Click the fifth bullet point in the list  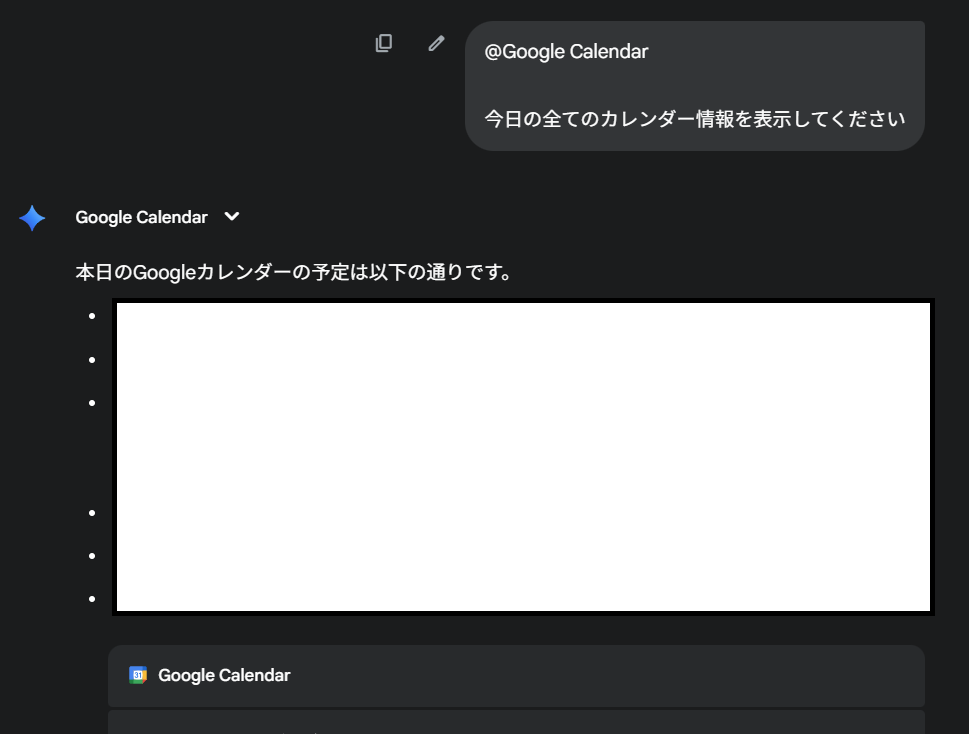point(92,556)
